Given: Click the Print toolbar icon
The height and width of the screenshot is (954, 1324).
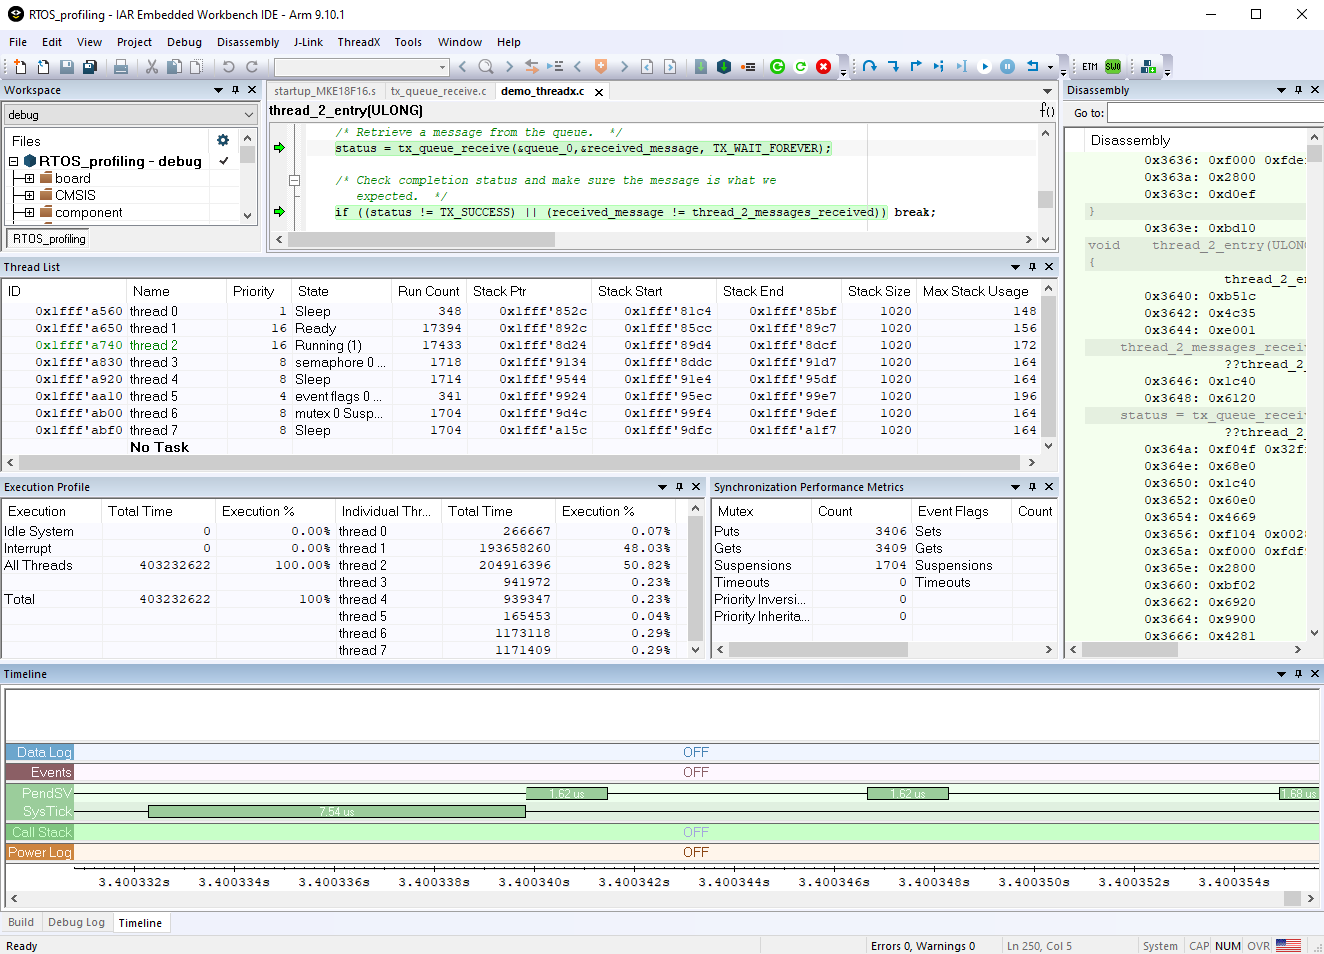Looking at the screenshot, I should pos(121,67).
